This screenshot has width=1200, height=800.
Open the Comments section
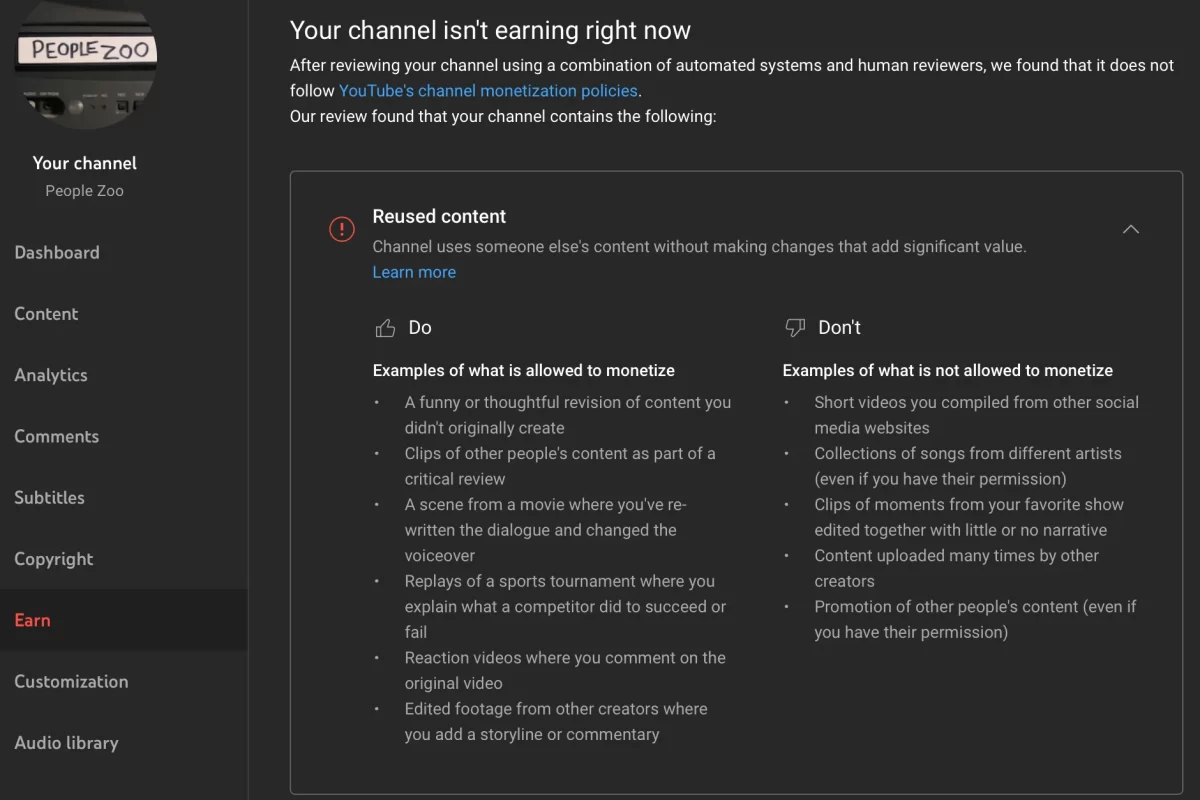tap(56, 436)
